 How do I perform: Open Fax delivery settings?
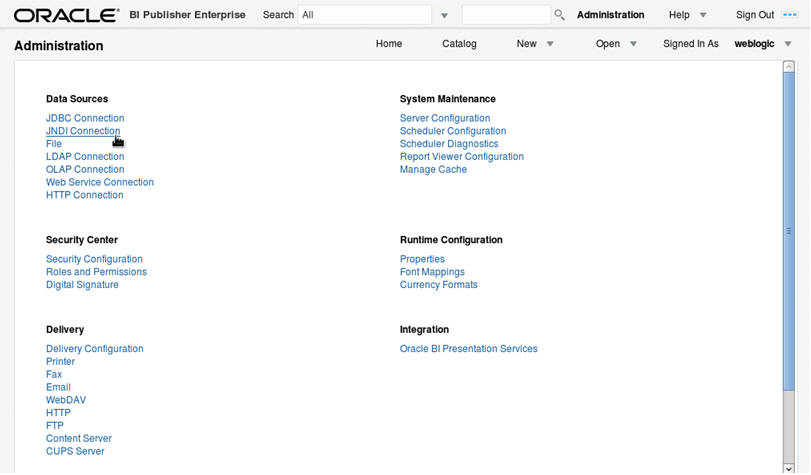pyautogui.click(x=54, y=374)
